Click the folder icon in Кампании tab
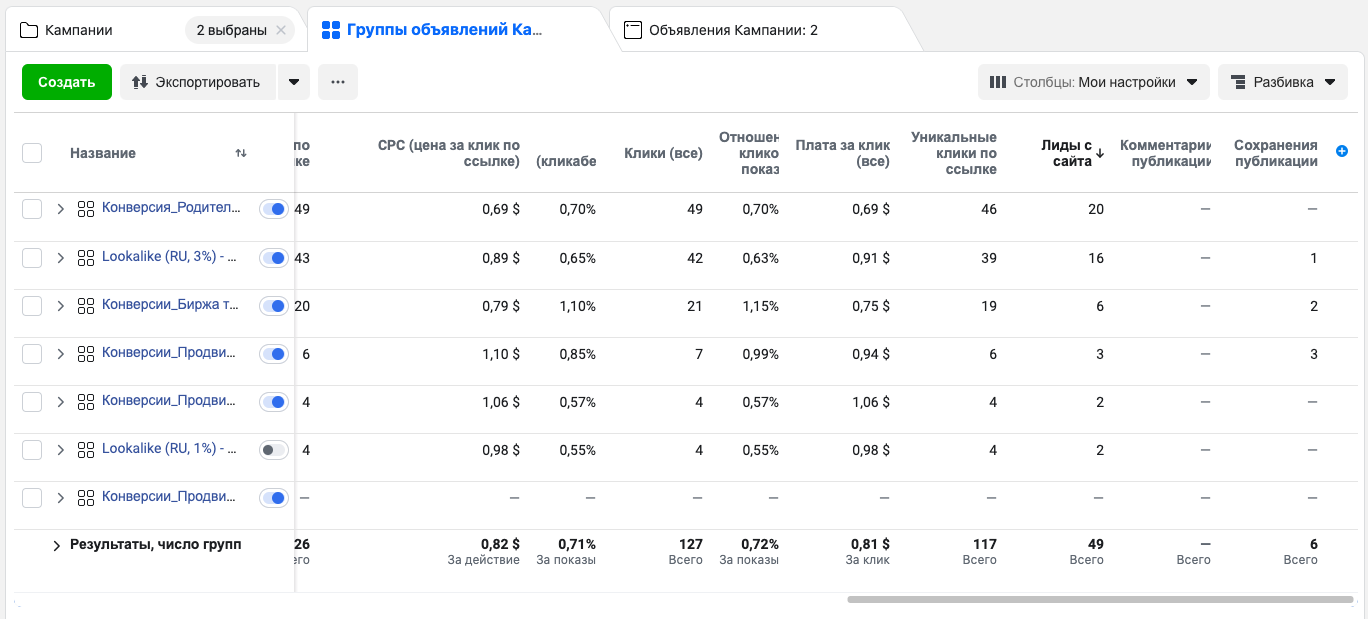The height and width of the screenshot is (619, 1368). click(x=29, y=30)
